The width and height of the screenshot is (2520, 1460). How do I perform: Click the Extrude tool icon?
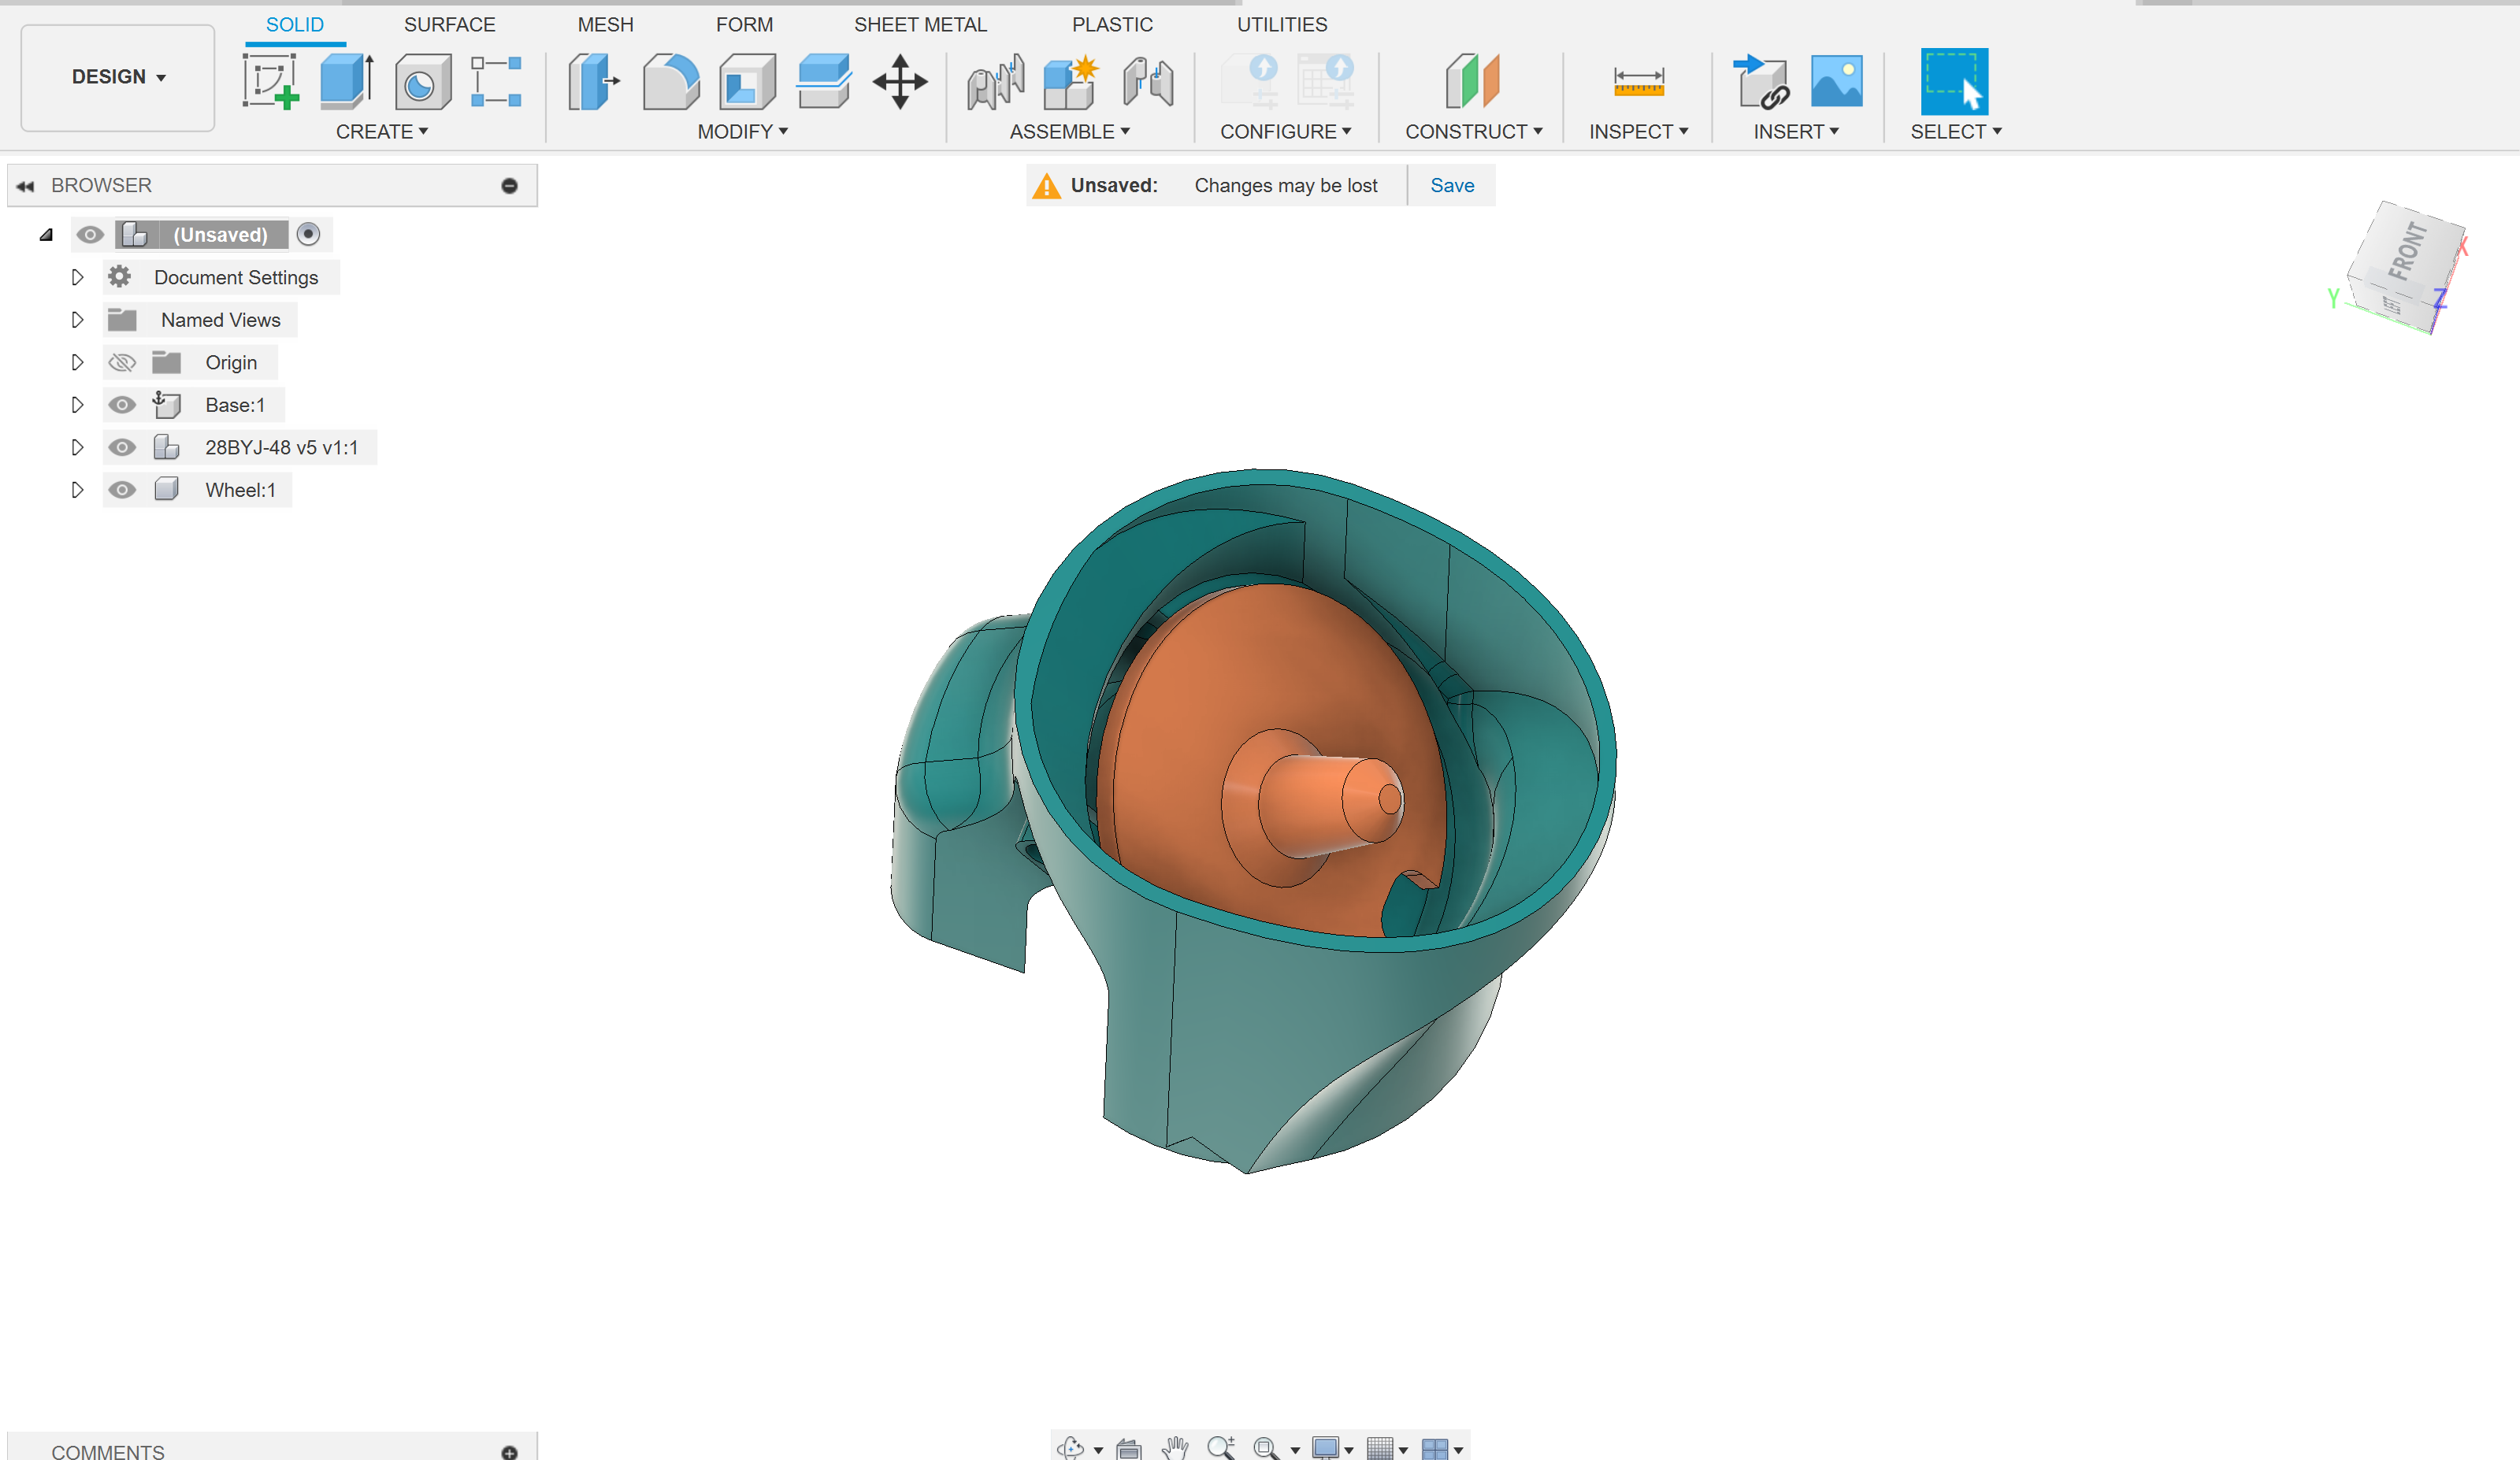(346, 82)
